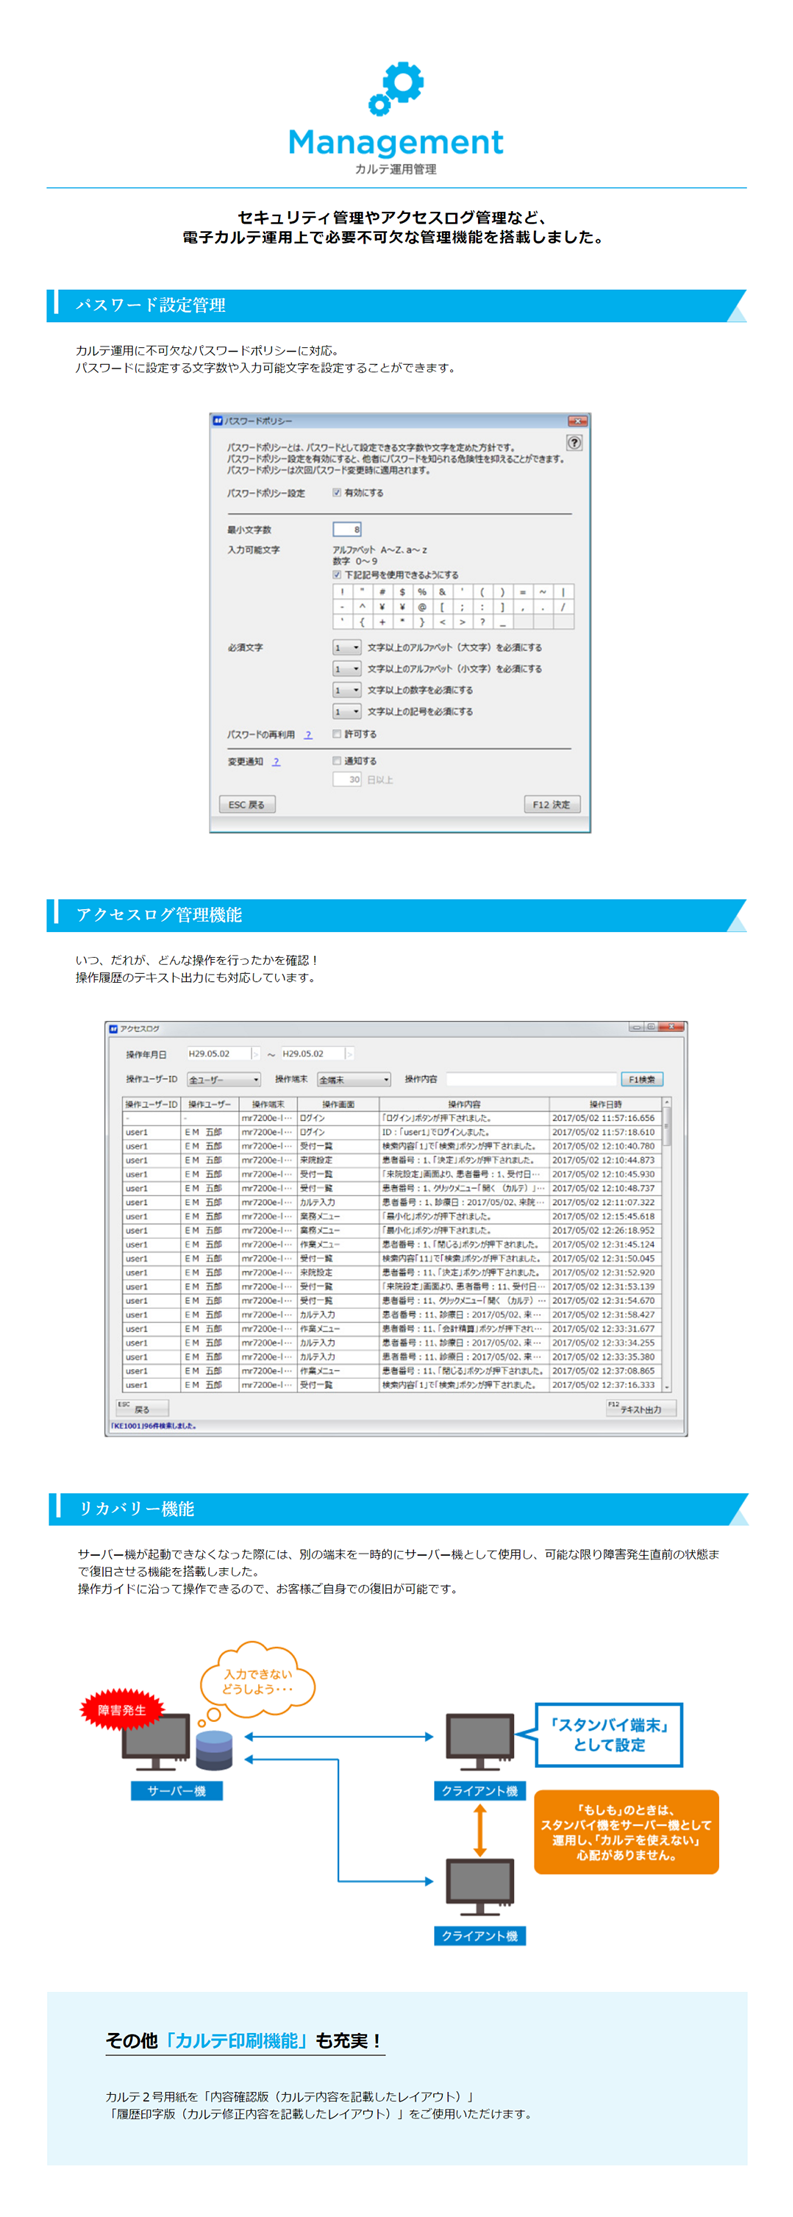
Task: Open the help icon in the password policy dialog
Action: 574,442
